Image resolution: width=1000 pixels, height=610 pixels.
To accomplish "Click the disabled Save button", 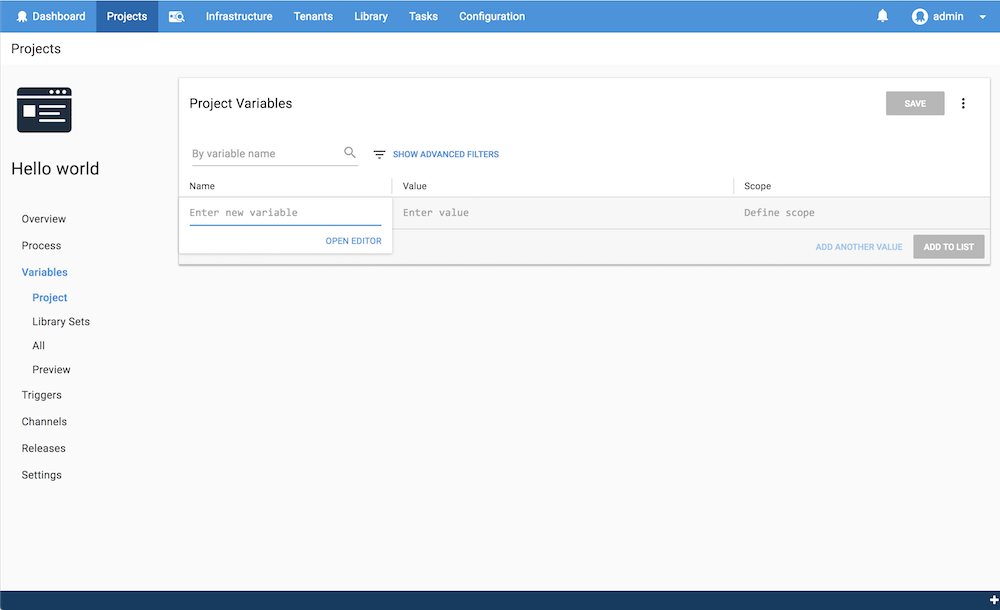I will click(x=915, y=103).
